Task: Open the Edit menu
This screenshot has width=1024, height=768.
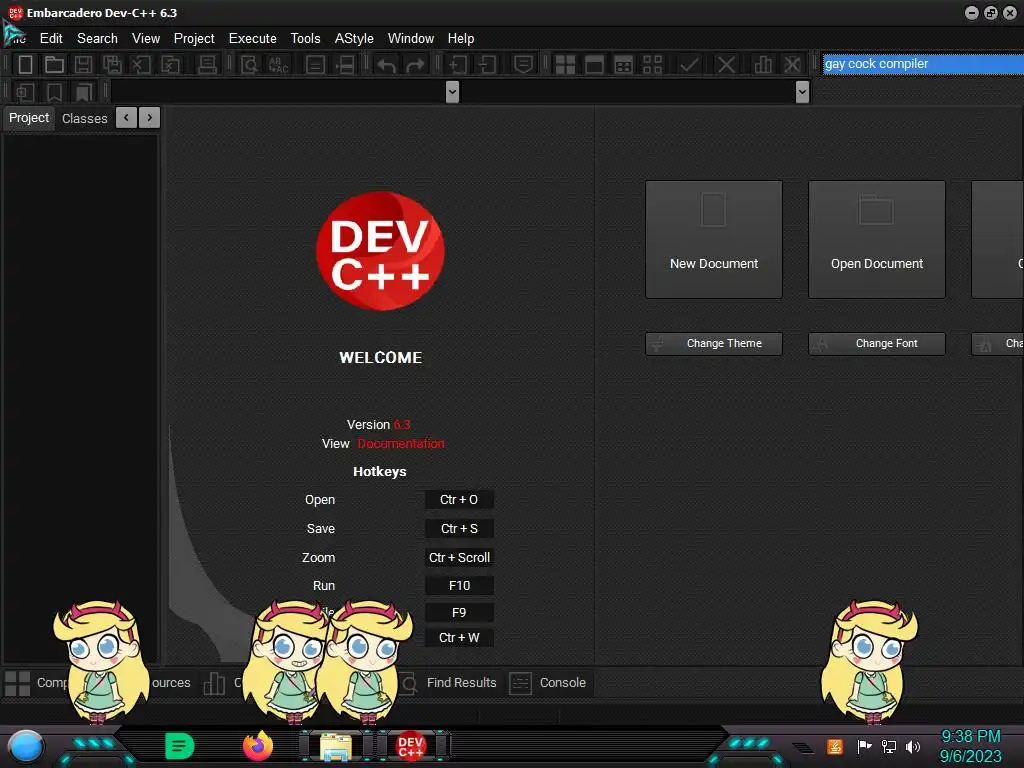Action: pyautogui.click(x=51, y=39)
